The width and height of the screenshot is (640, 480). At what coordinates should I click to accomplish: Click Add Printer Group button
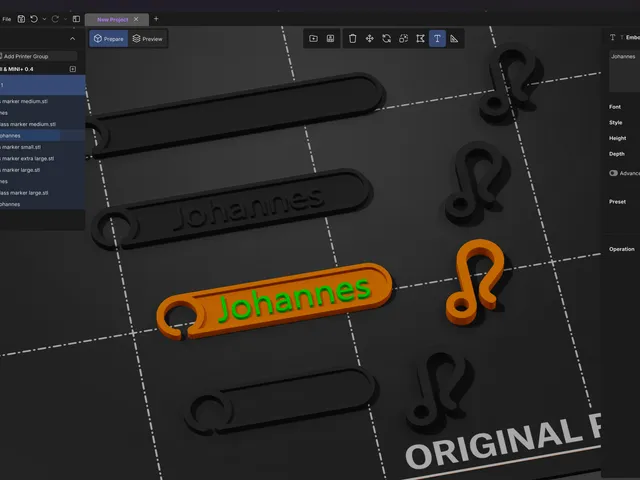(38, 56)
